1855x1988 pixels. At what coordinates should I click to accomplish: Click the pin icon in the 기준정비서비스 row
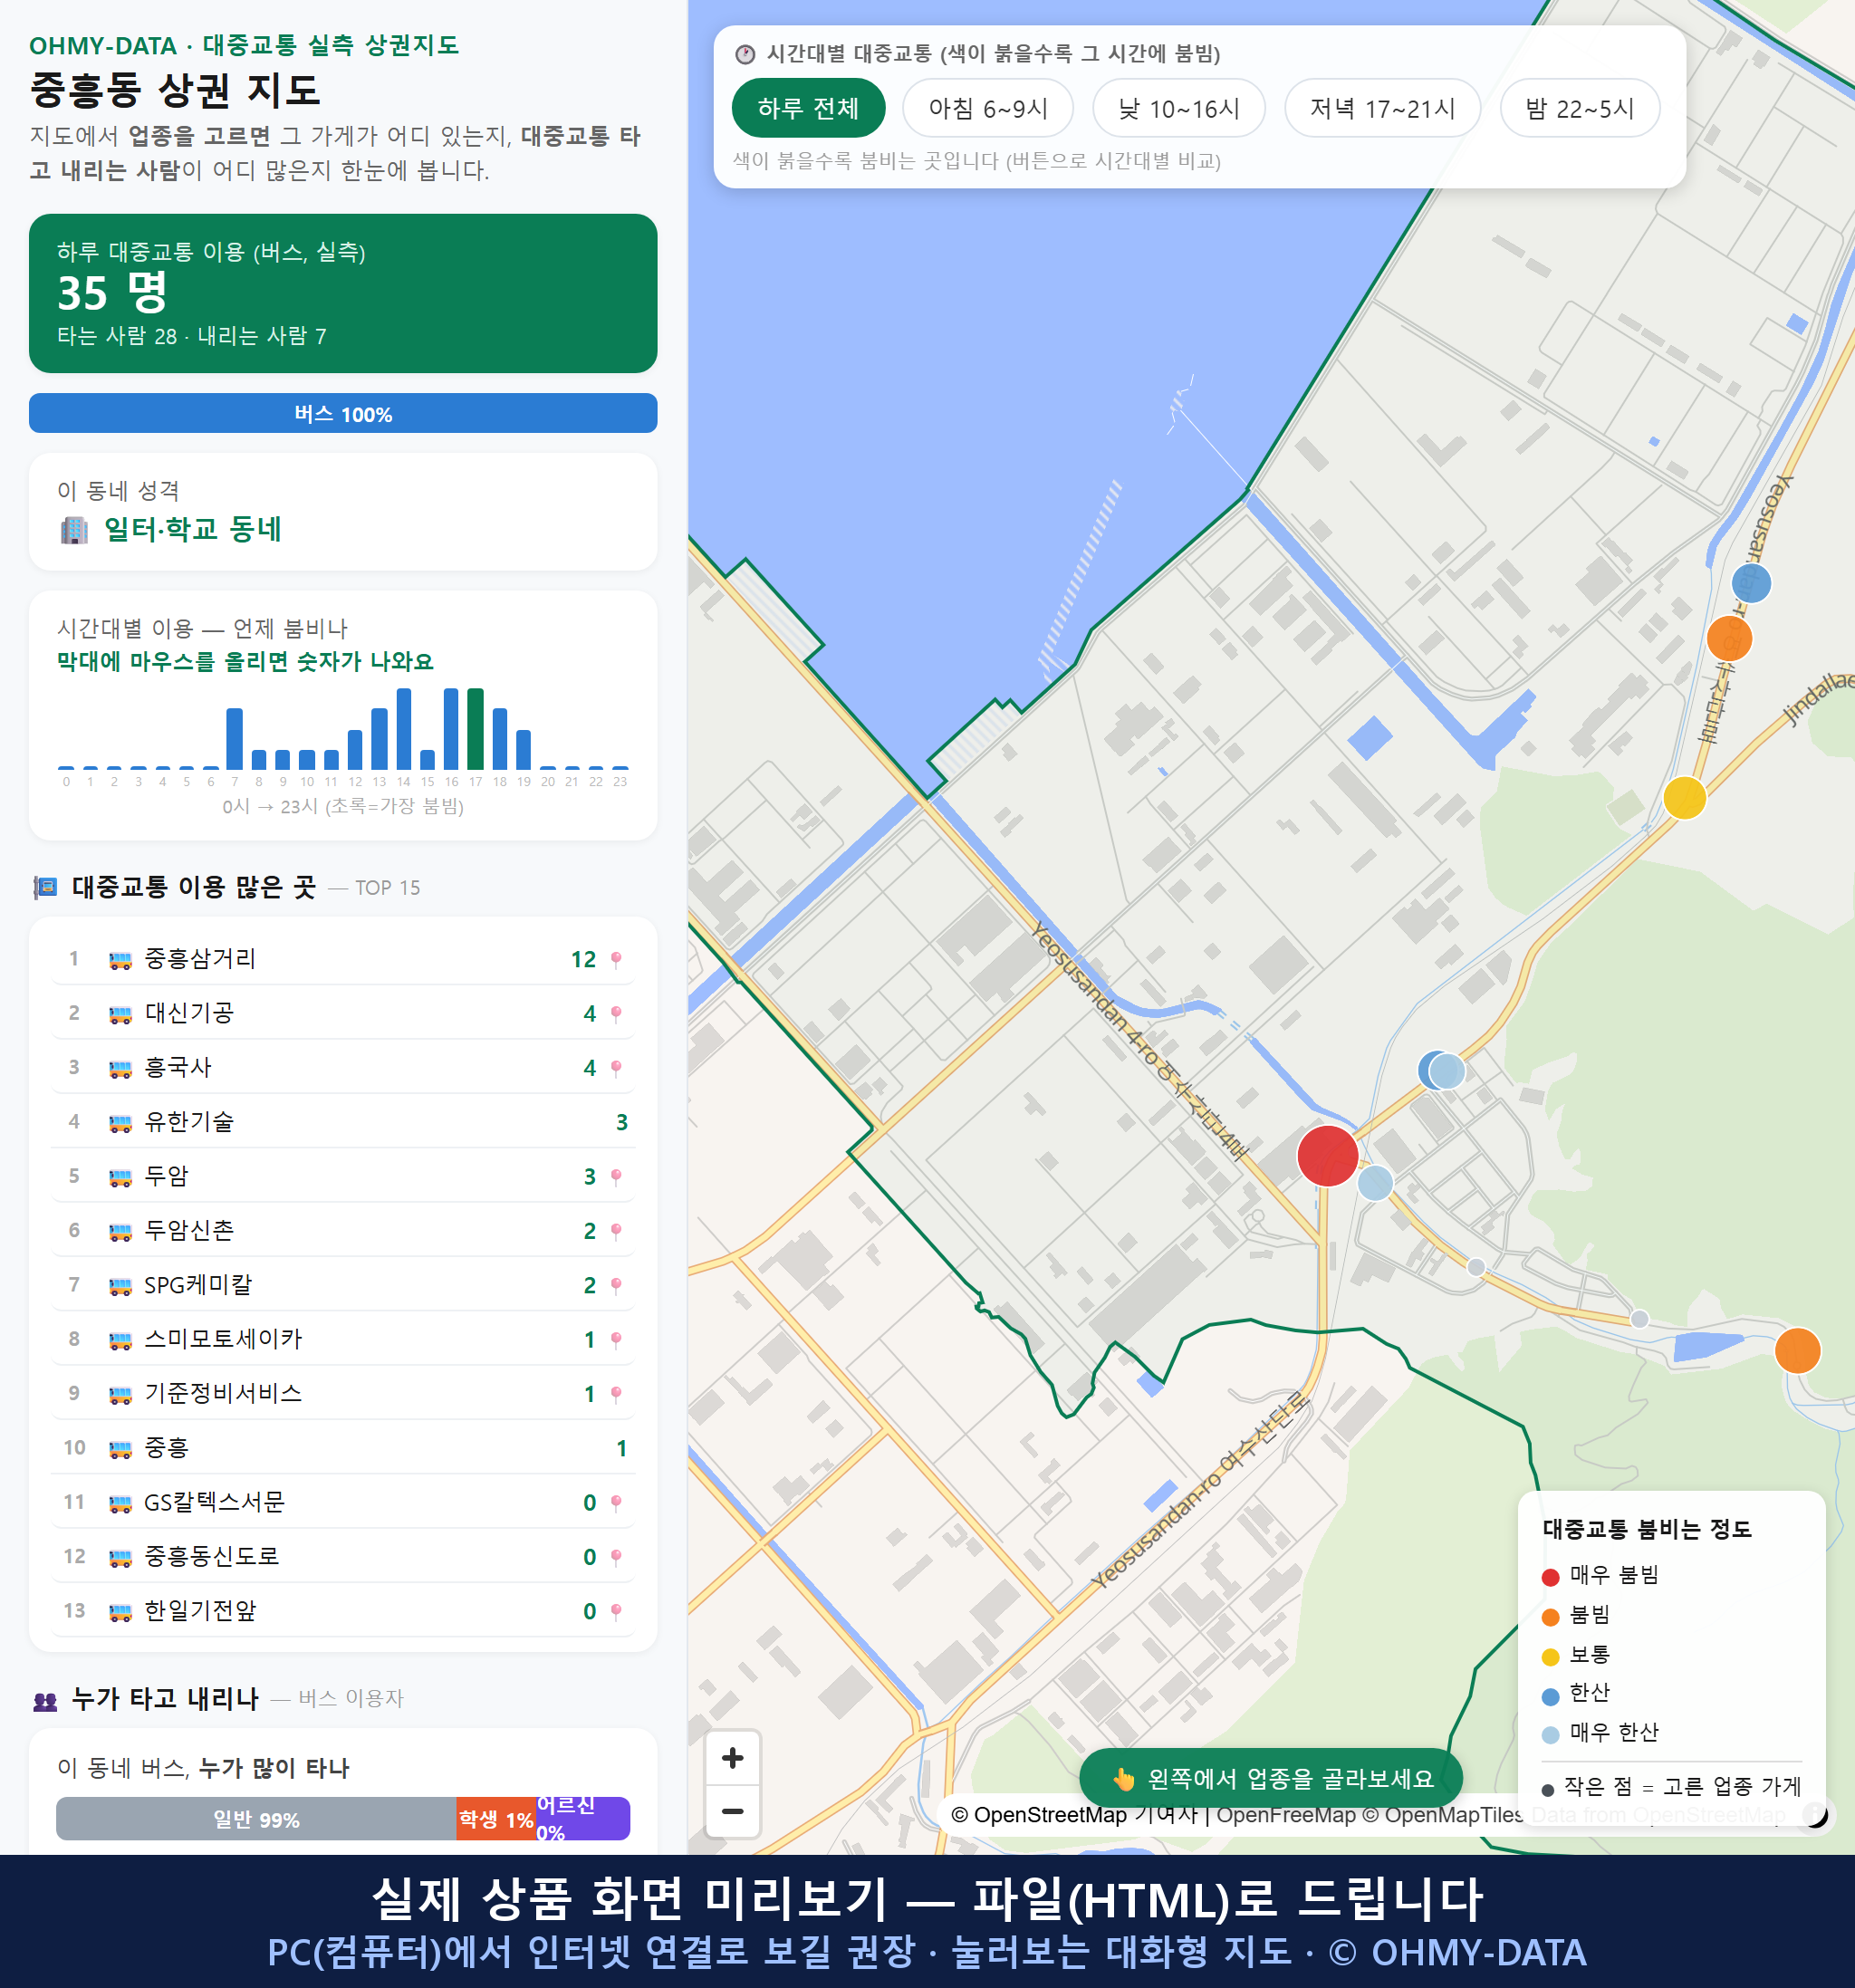pos(616,1394)
